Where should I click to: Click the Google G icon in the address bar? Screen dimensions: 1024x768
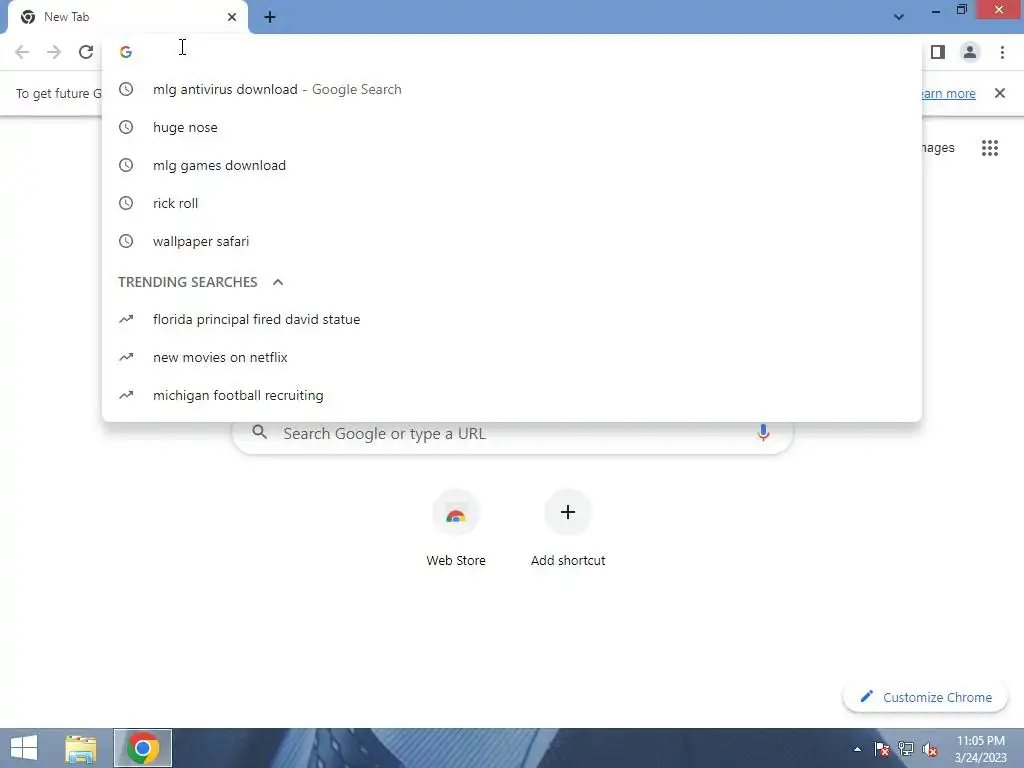coord(126,52)
